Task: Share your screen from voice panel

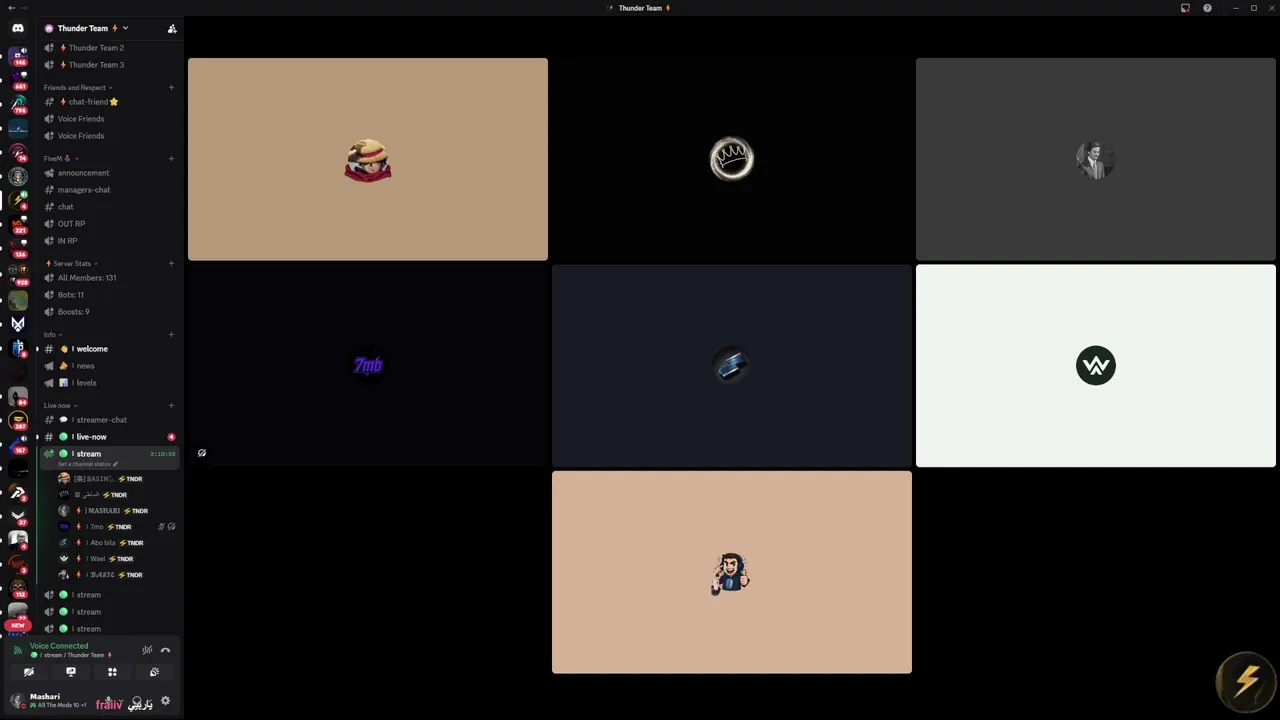Action: 71,672
